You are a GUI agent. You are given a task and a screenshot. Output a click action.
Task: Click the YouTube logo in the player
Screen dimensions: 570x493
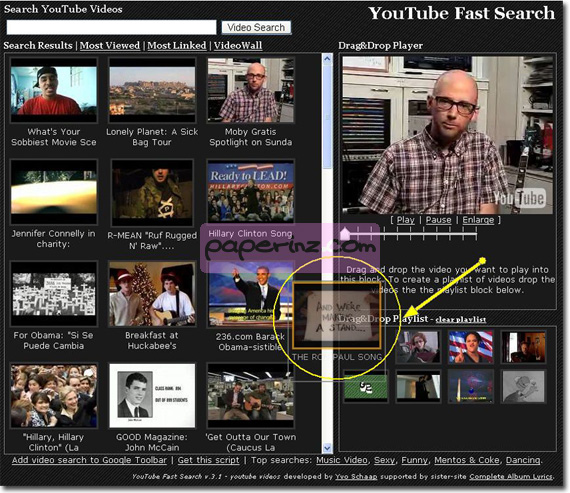(519, 198)
